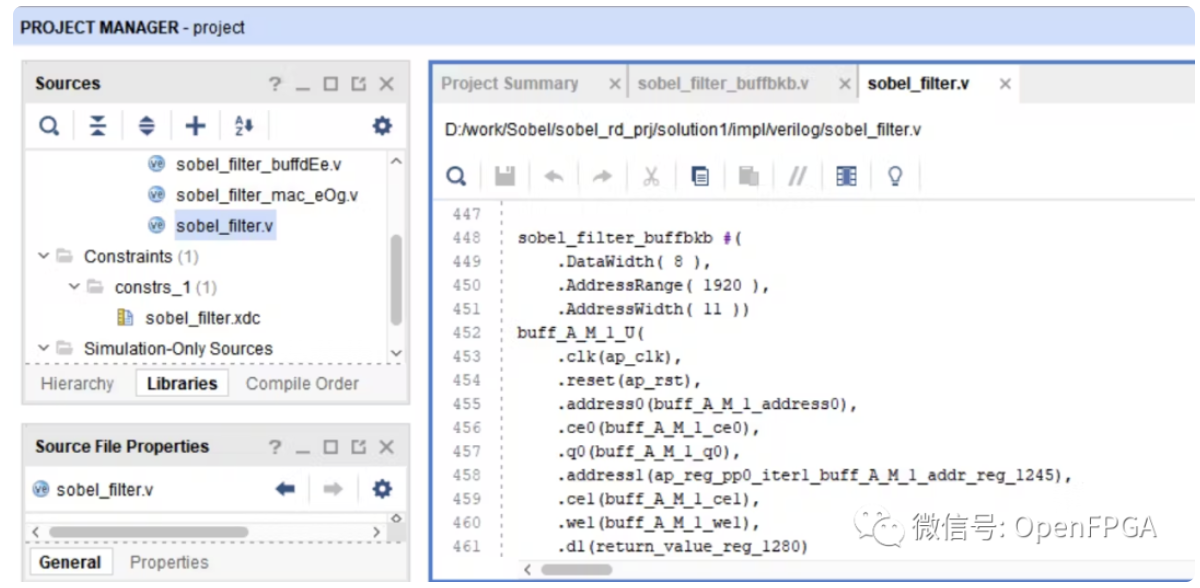Float the Source File Properties panel

point(358,447)
